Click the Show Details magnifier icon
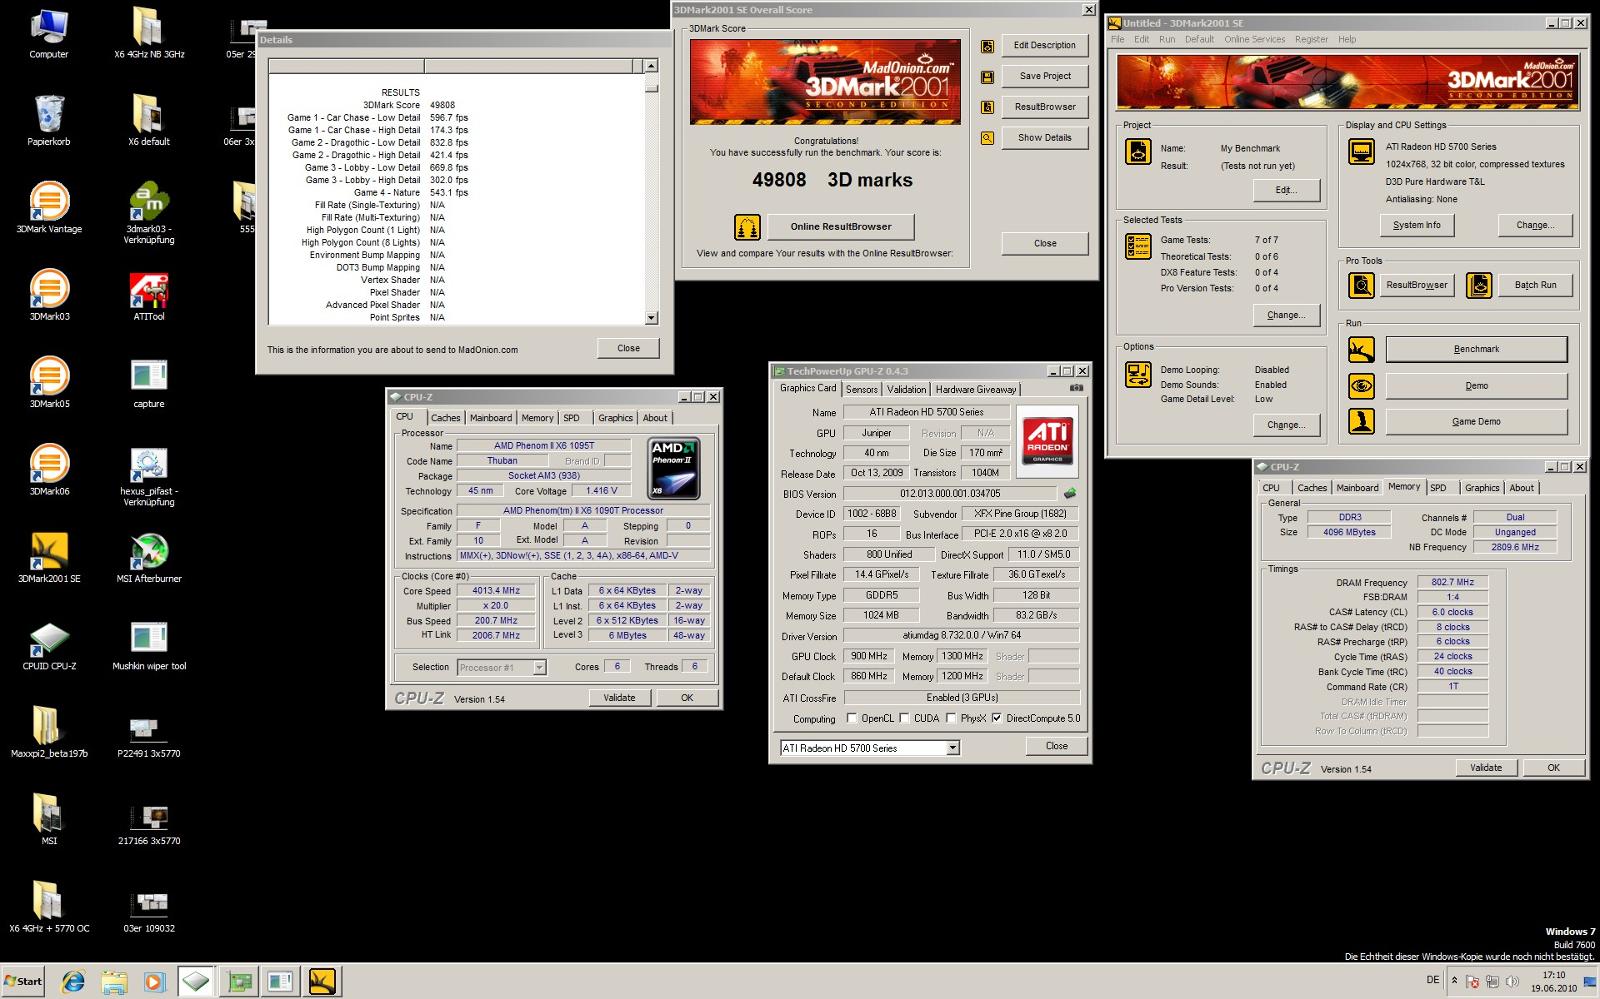 [x=987, y=138]
